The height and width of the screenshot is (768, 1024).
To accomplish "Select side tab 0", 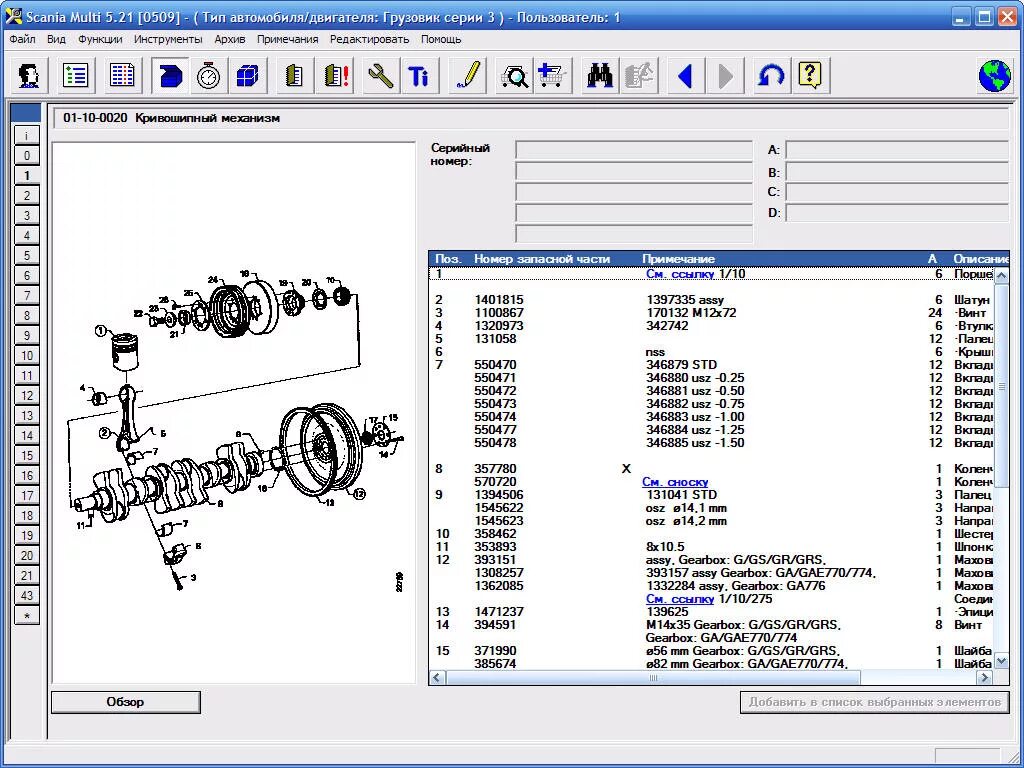I will (x=27, y=155).
